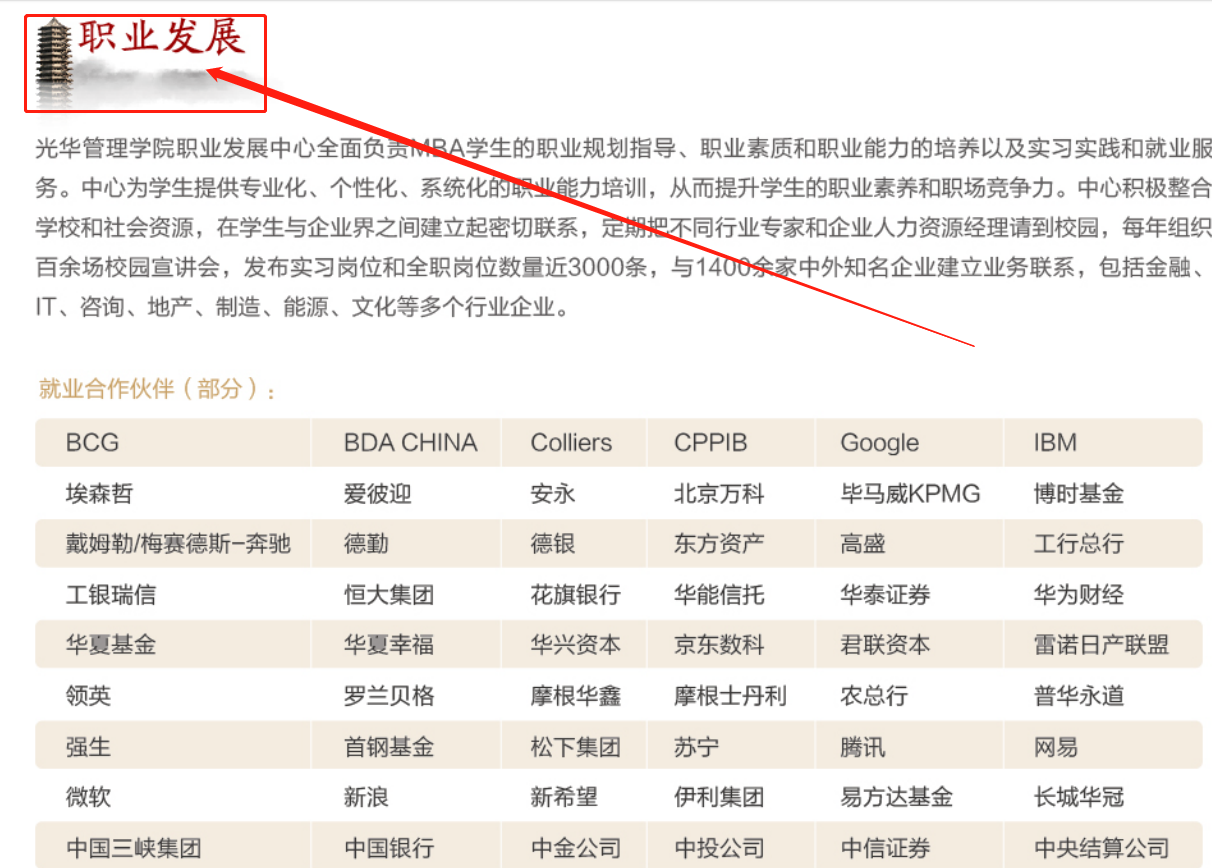Select the IBM cell

[1055, 443]
